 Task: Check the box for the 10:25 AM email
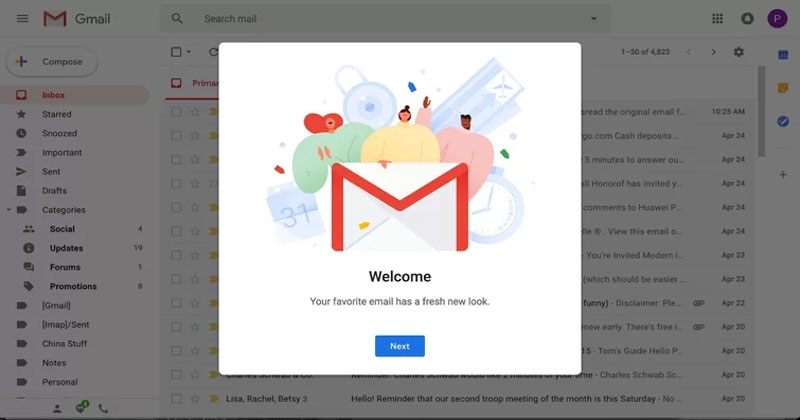click(x=176, y=111)
